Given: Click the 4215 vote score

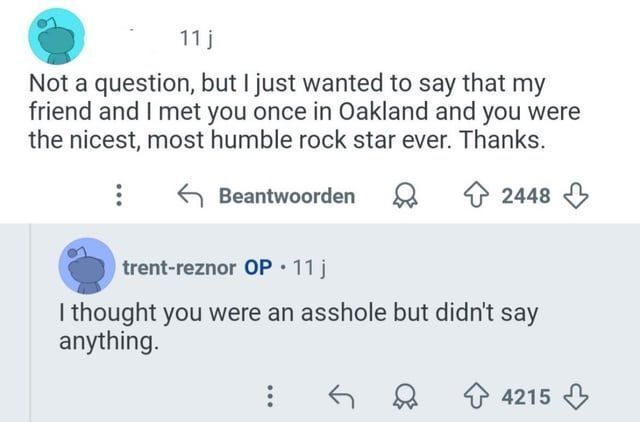Looking at the screenshot, I should tap(526, 397).
